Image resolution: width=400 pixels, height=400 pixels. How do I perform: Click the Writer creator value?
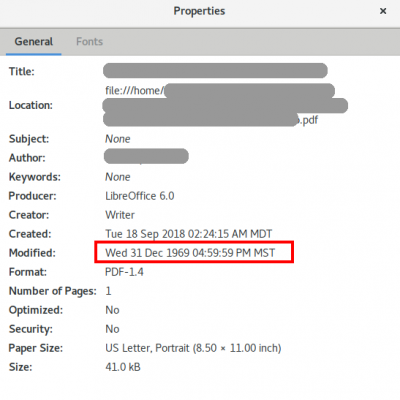[120, 215]
